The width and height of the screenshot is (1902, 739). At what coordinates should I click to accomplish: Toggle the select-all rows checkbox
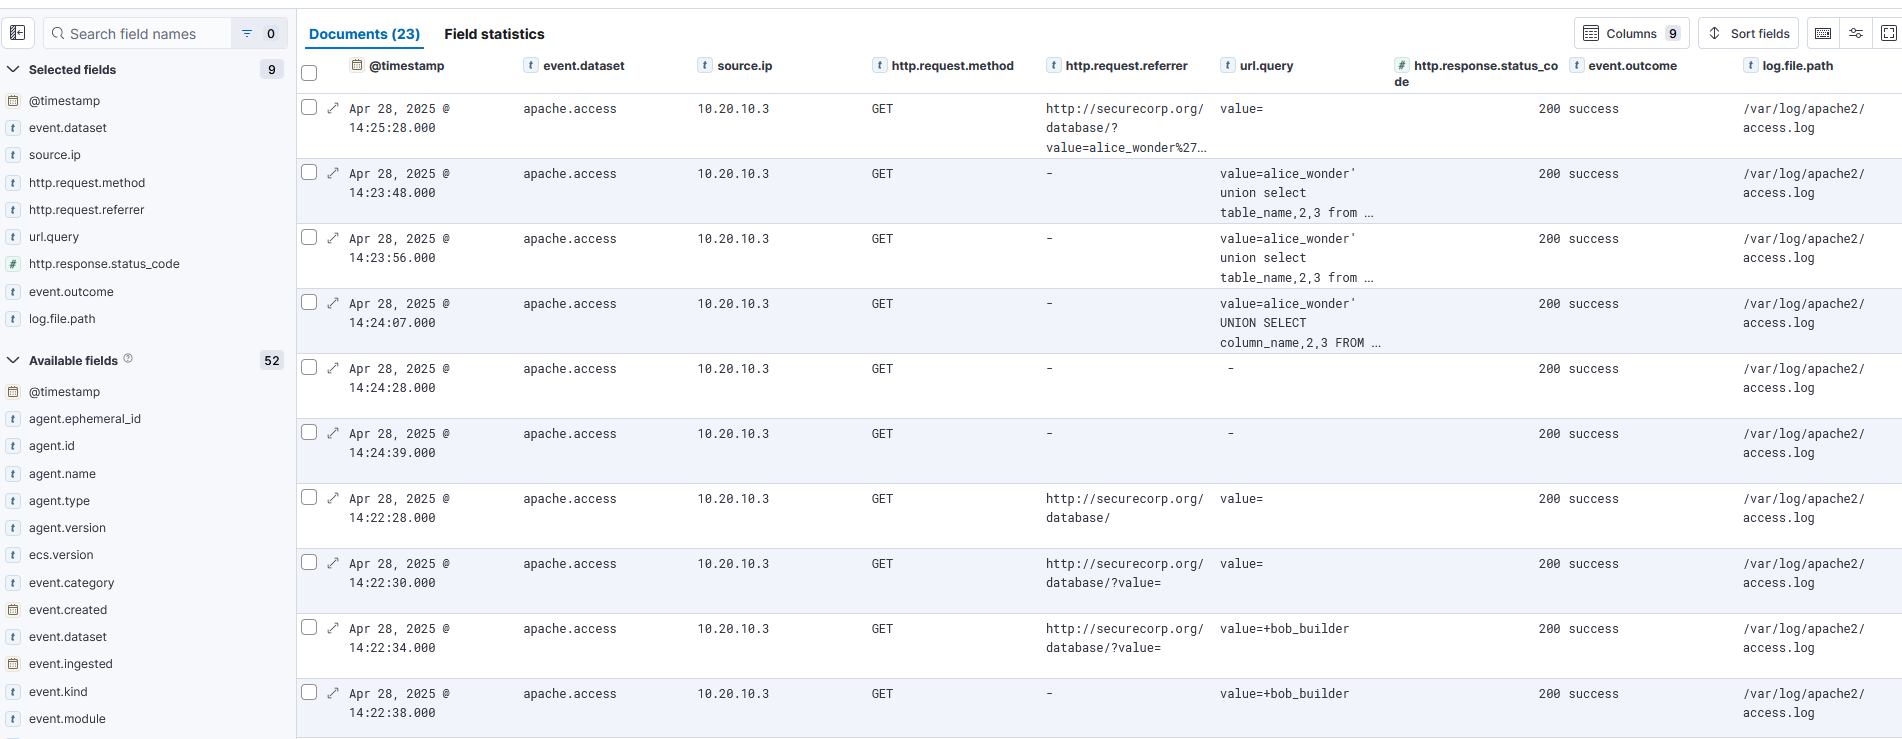[309, 73]
